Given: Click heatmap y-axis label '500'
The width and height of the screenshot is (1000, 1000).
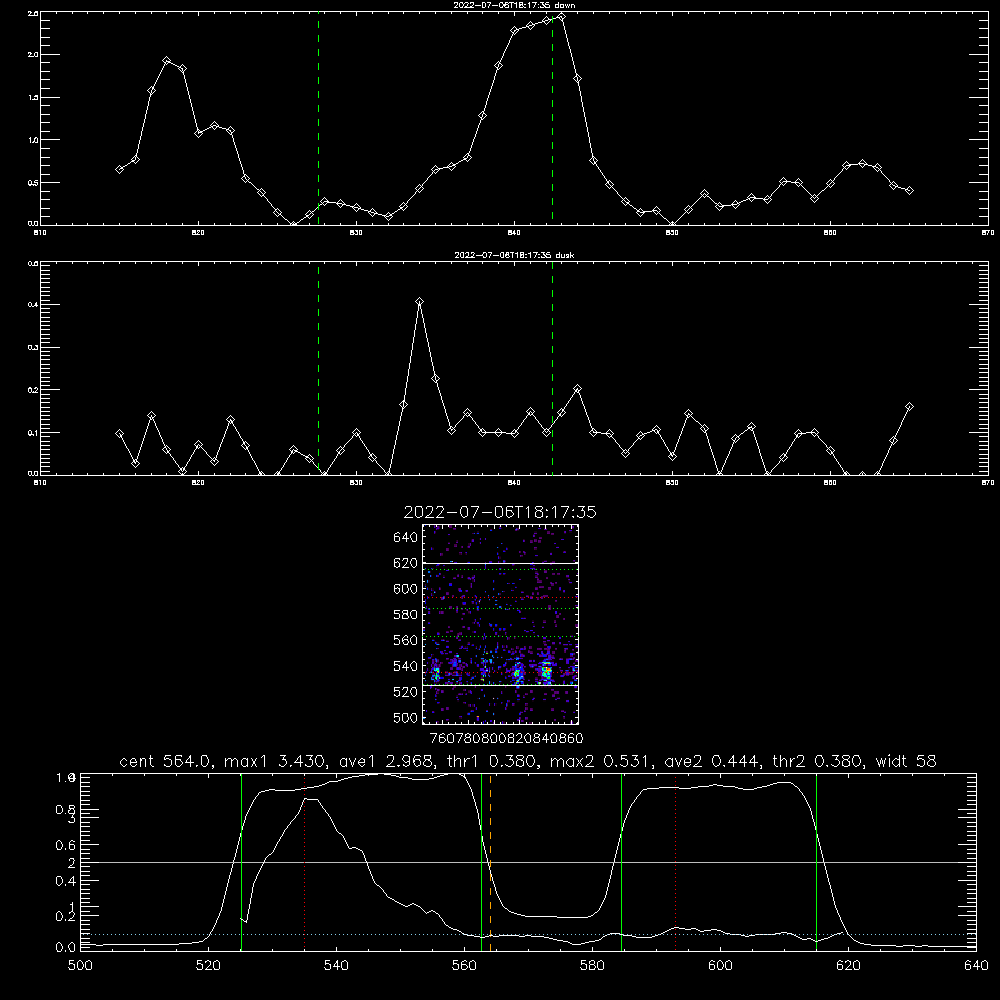Looking at the screenshot, I should coord(405,718).
